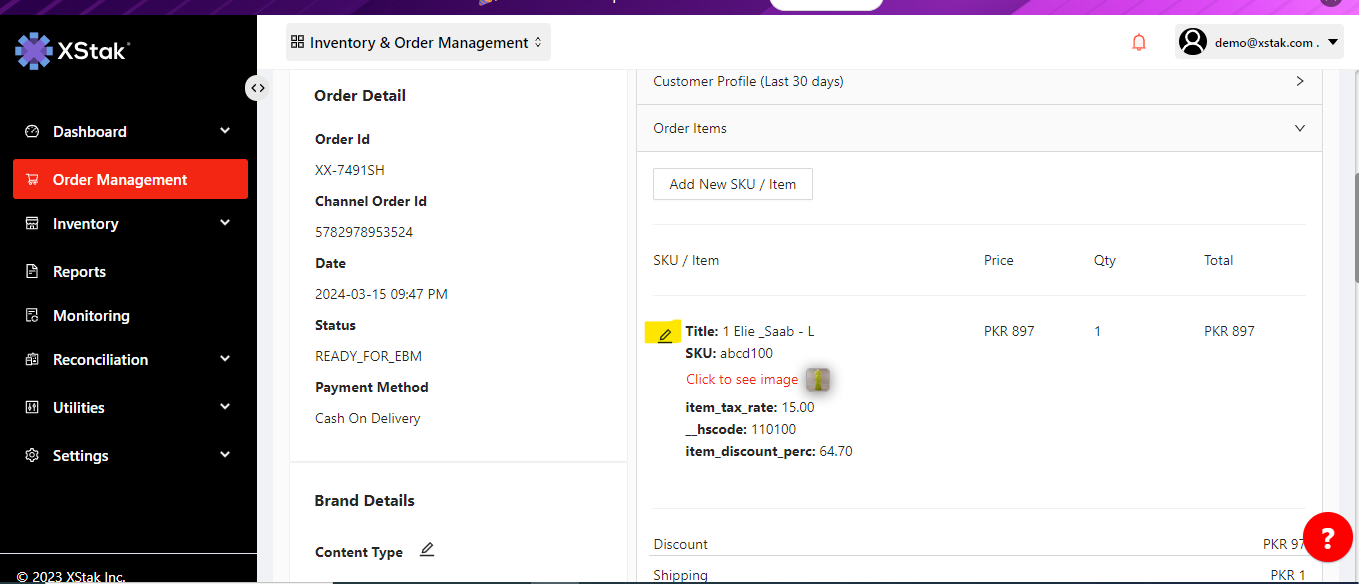
Task: Click the Monitoring sidebar icon
Action: point(32,316)
